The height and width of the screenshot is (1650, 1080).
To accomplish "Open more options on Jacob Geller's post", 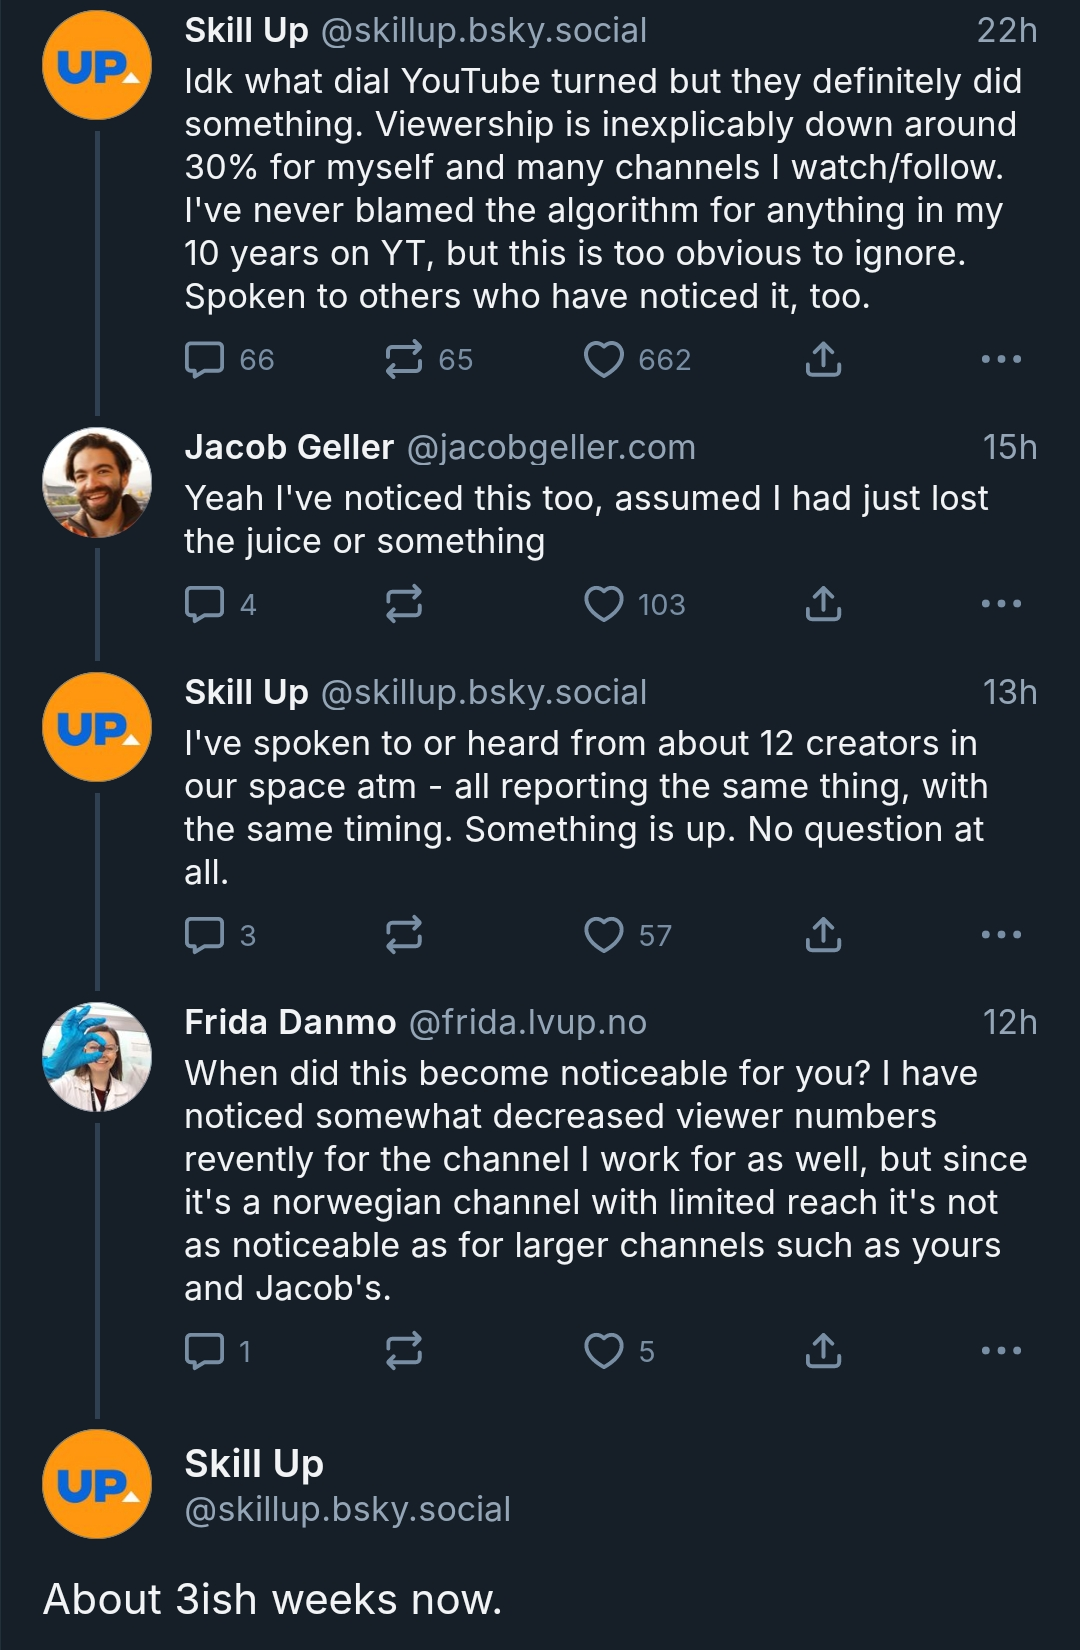I will (x=1001, y=604).
